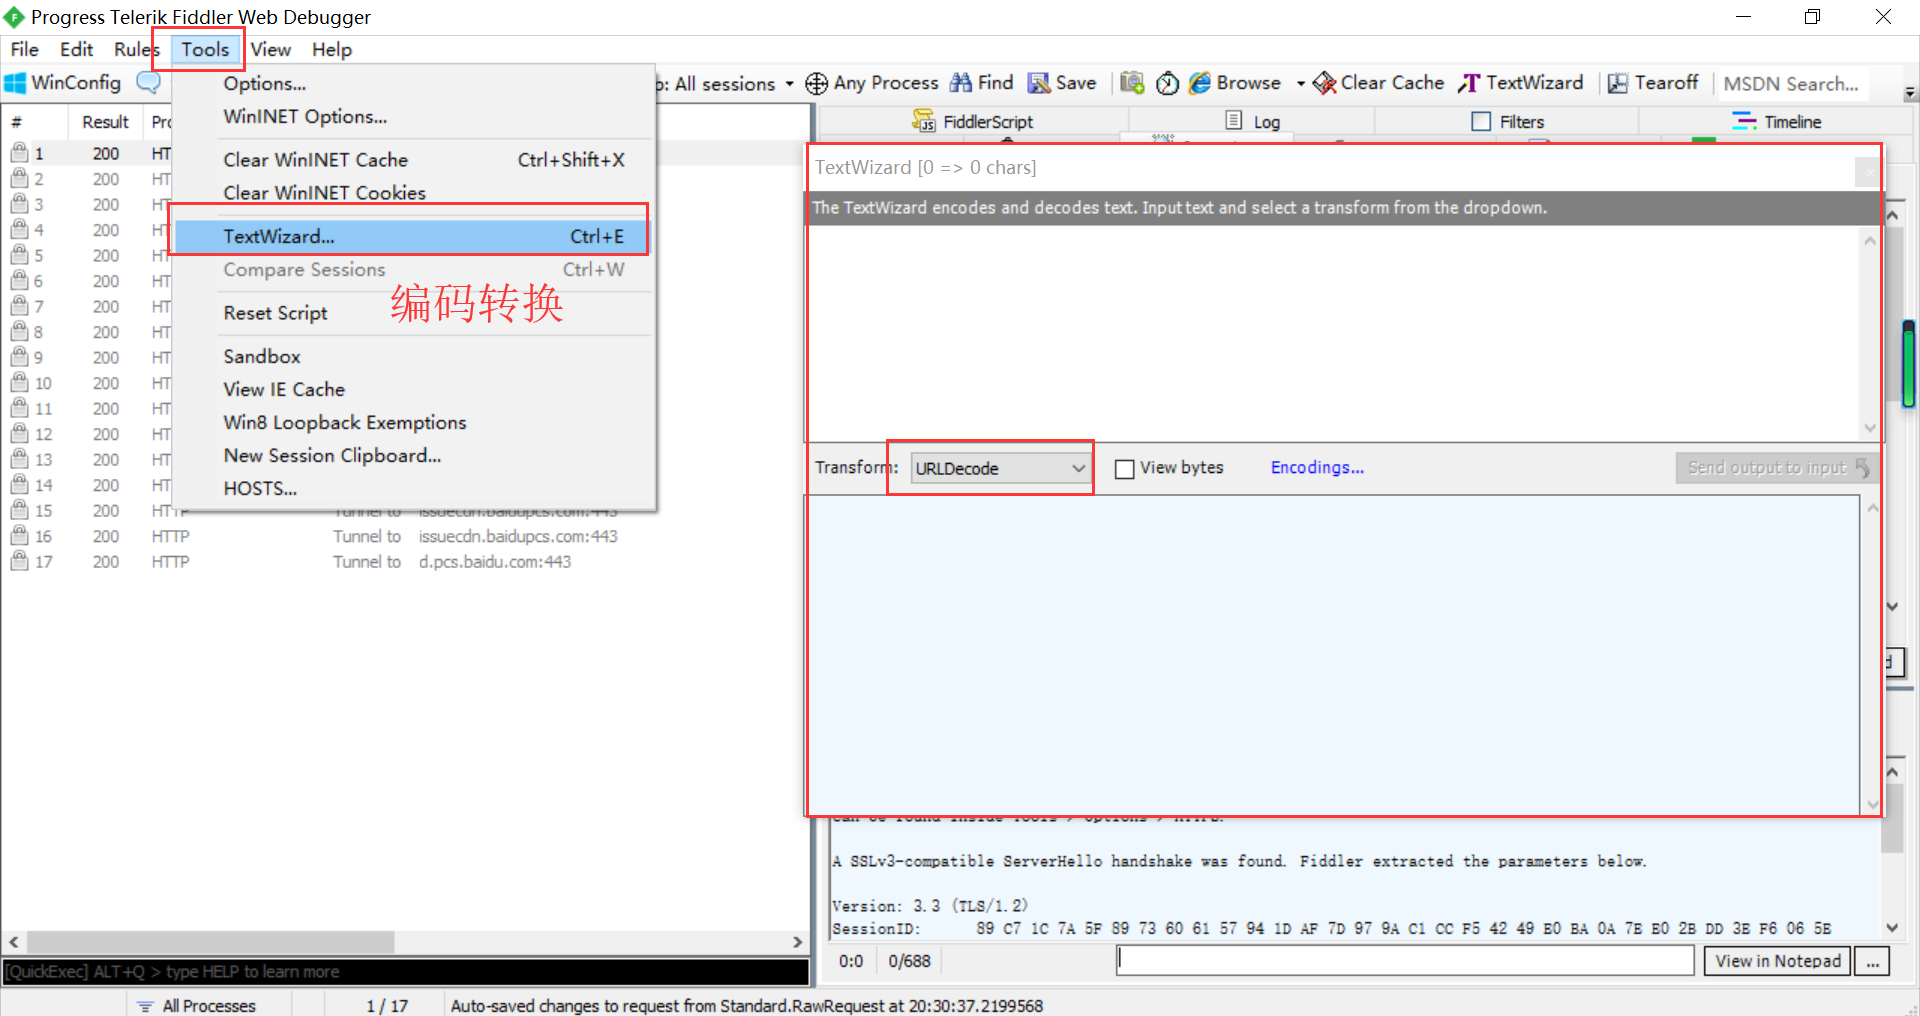Click the stopwatch timer toolbar icon

(1167, 83)
